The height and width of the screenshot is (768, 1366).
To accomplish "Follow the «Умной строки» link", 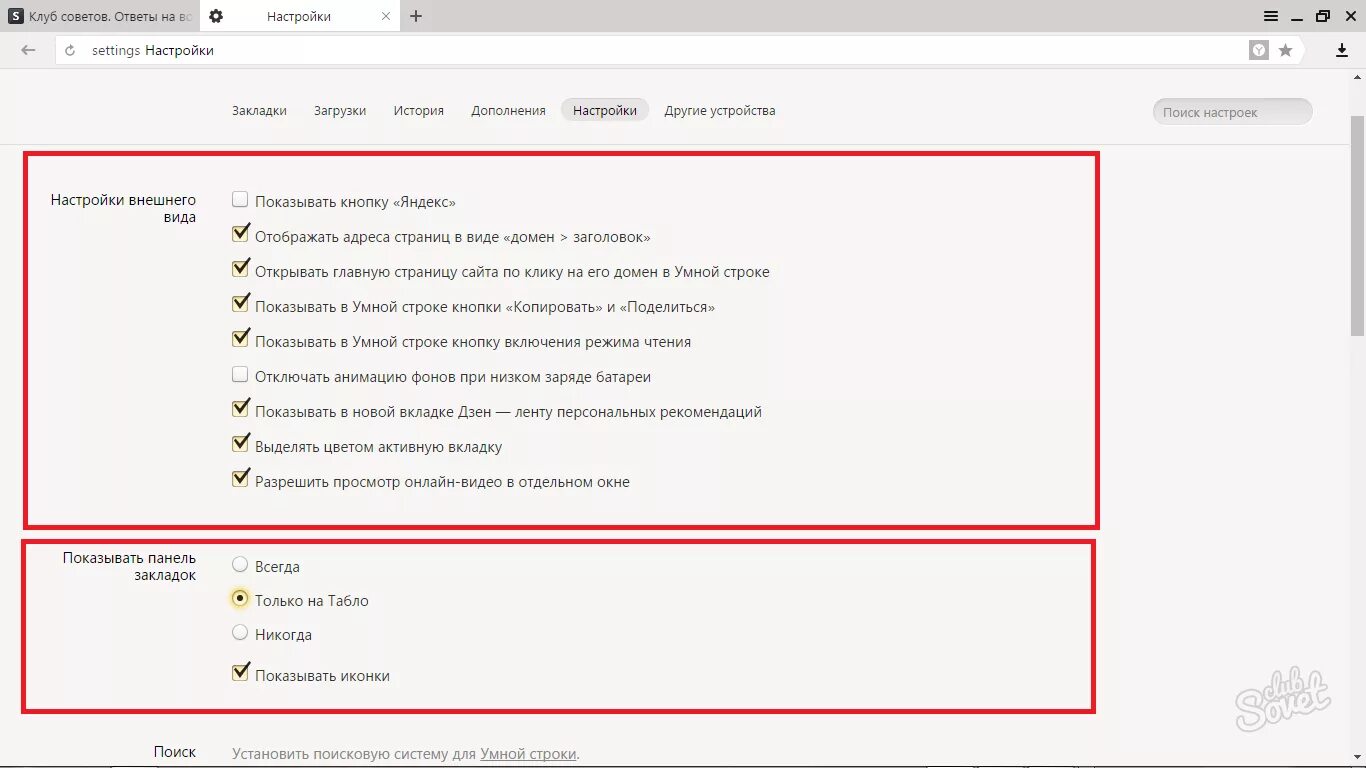I will [529, 754].
